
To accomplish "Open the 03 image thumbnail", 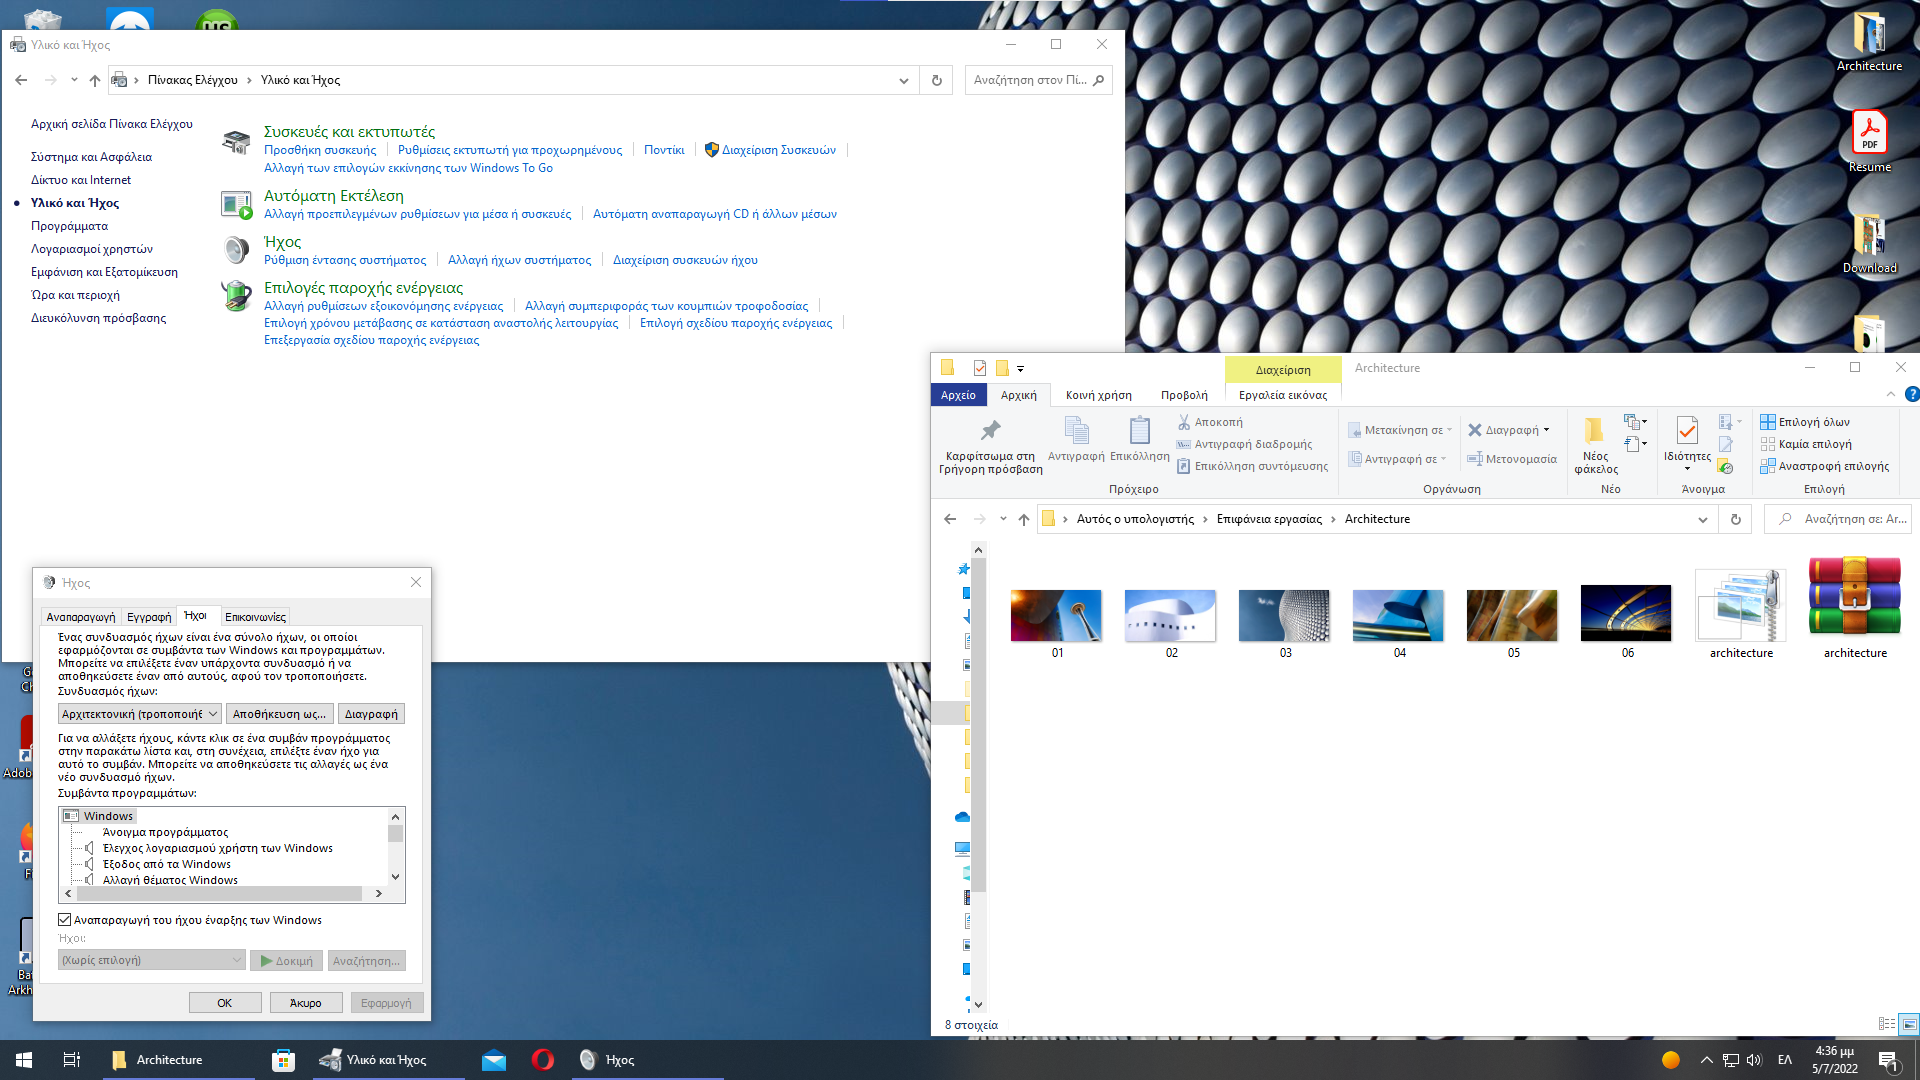I will click(1284, 615).
